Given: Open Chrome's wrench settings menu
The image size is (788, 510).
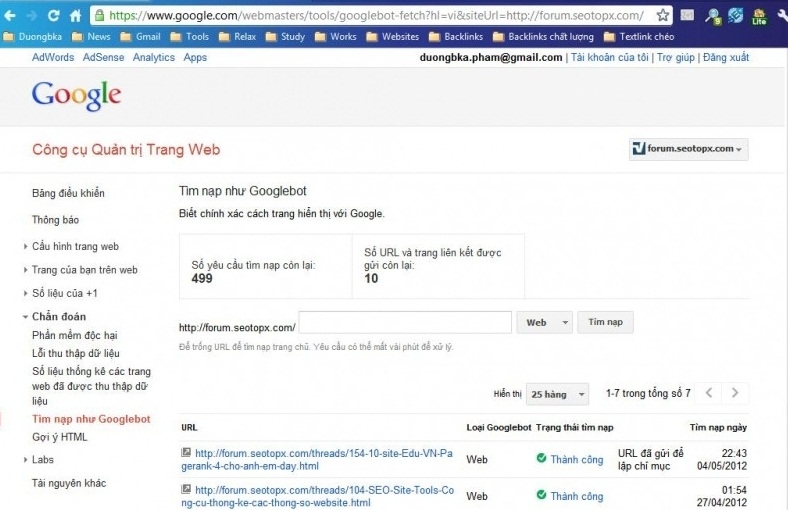Looking at the screenshot, I should point(781,15).
